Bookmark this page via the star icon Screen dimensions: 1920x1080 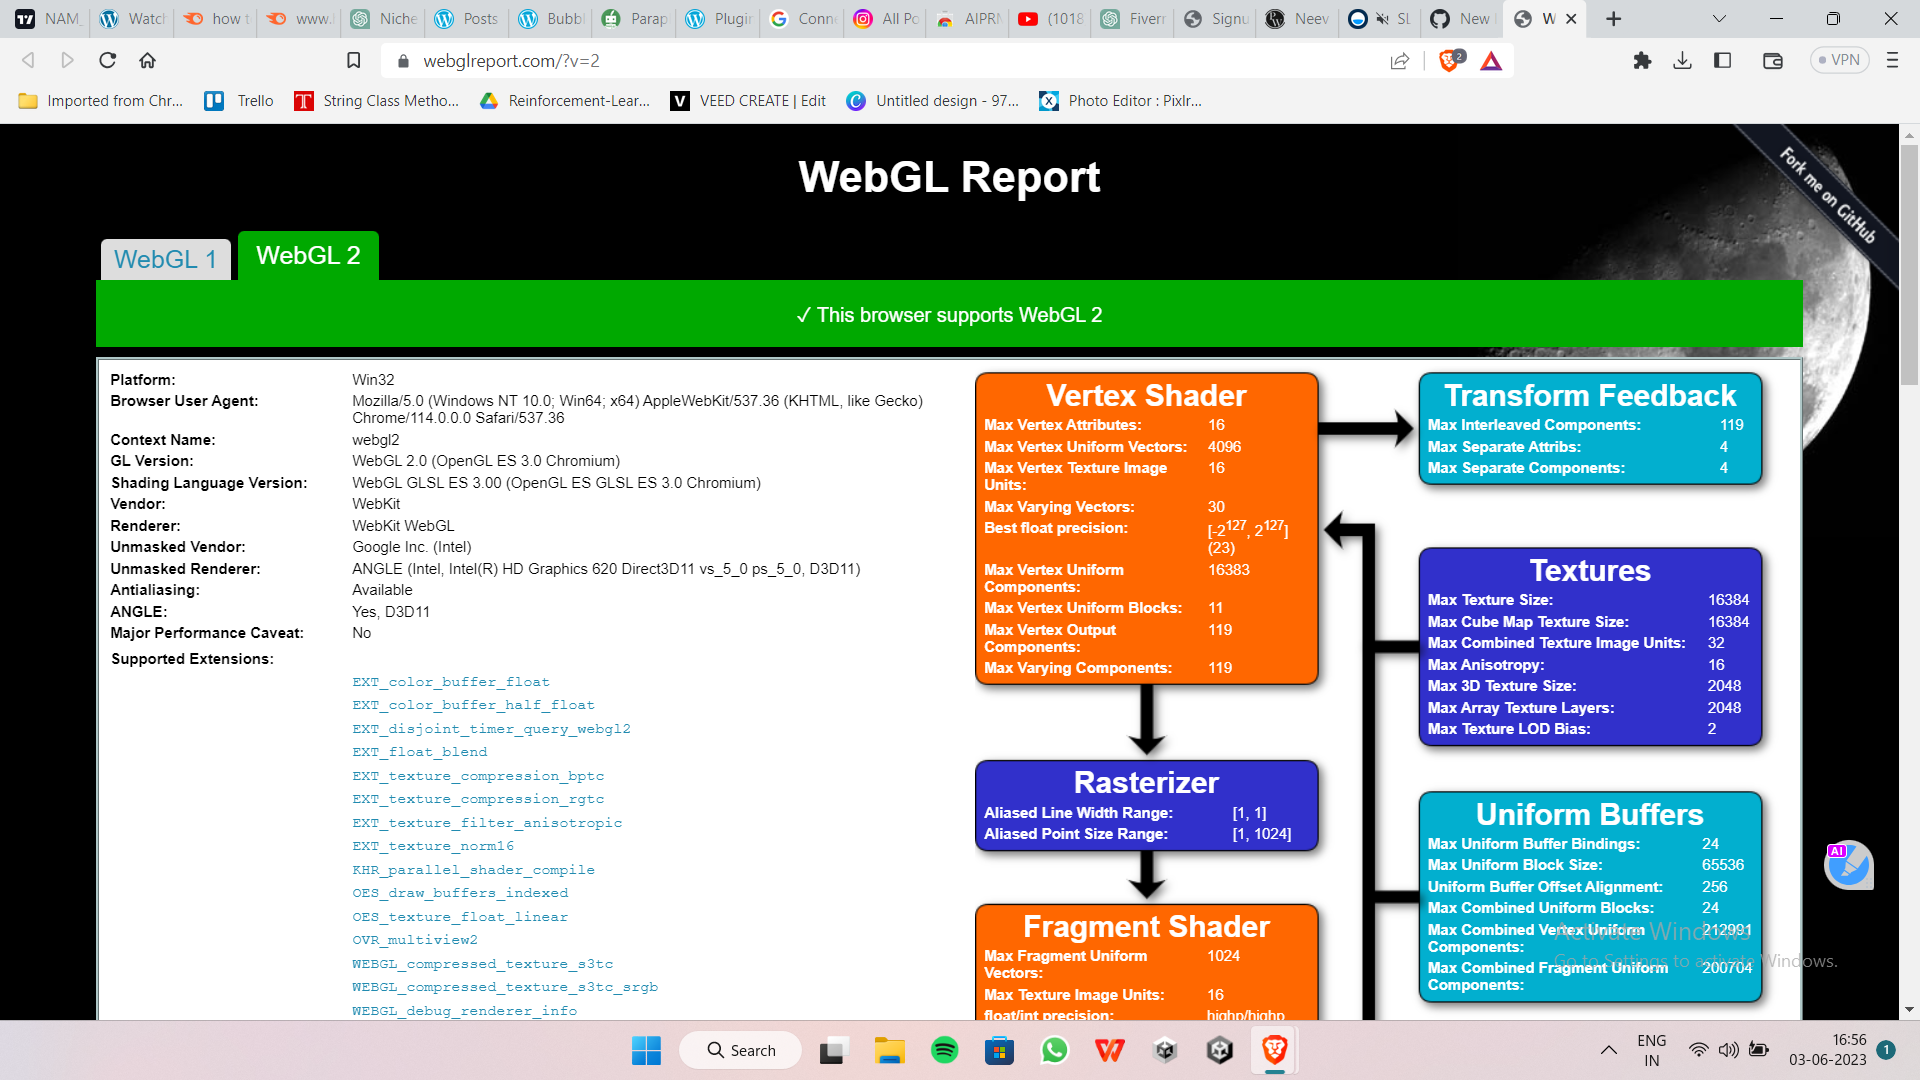pyautogui.click(x=353, y=60)
